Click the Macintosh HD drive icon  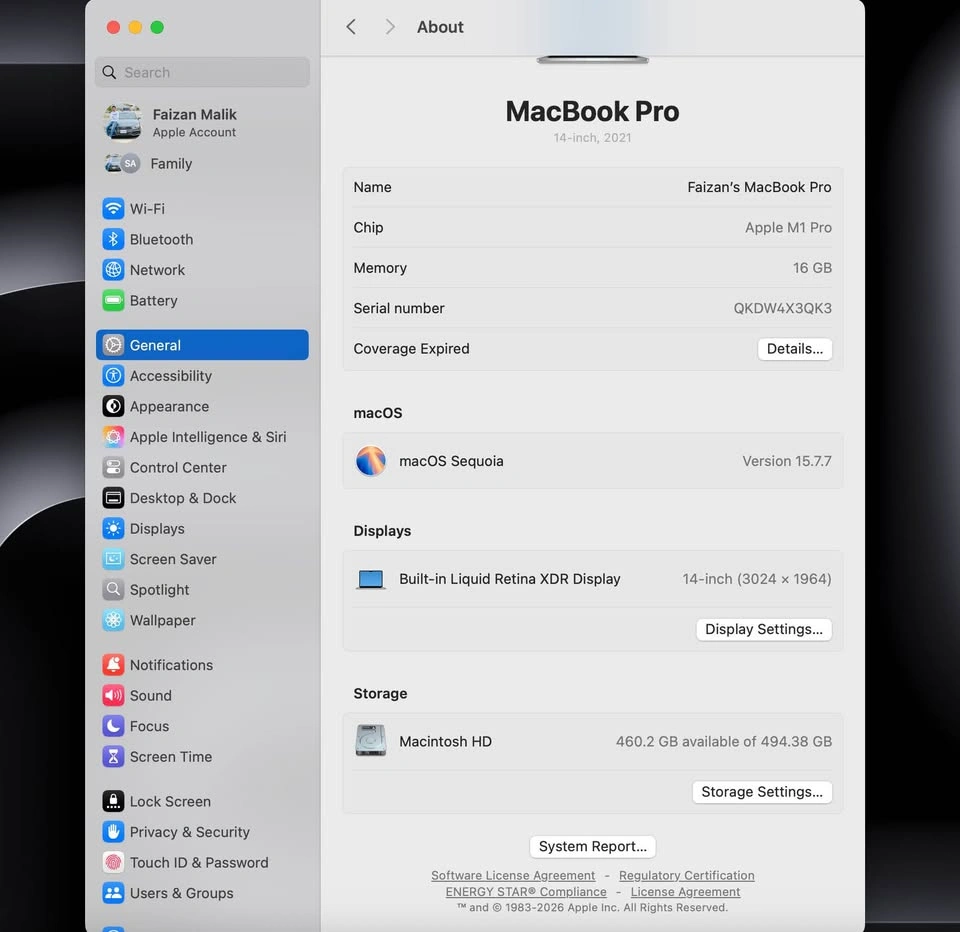click(x=371, y=741)
